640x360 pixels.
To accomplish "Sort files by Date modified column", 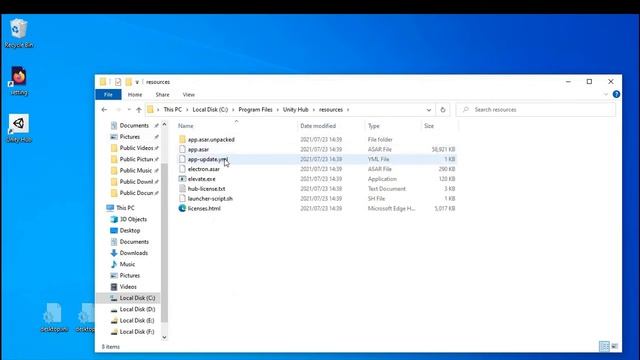I will [318, 126].
